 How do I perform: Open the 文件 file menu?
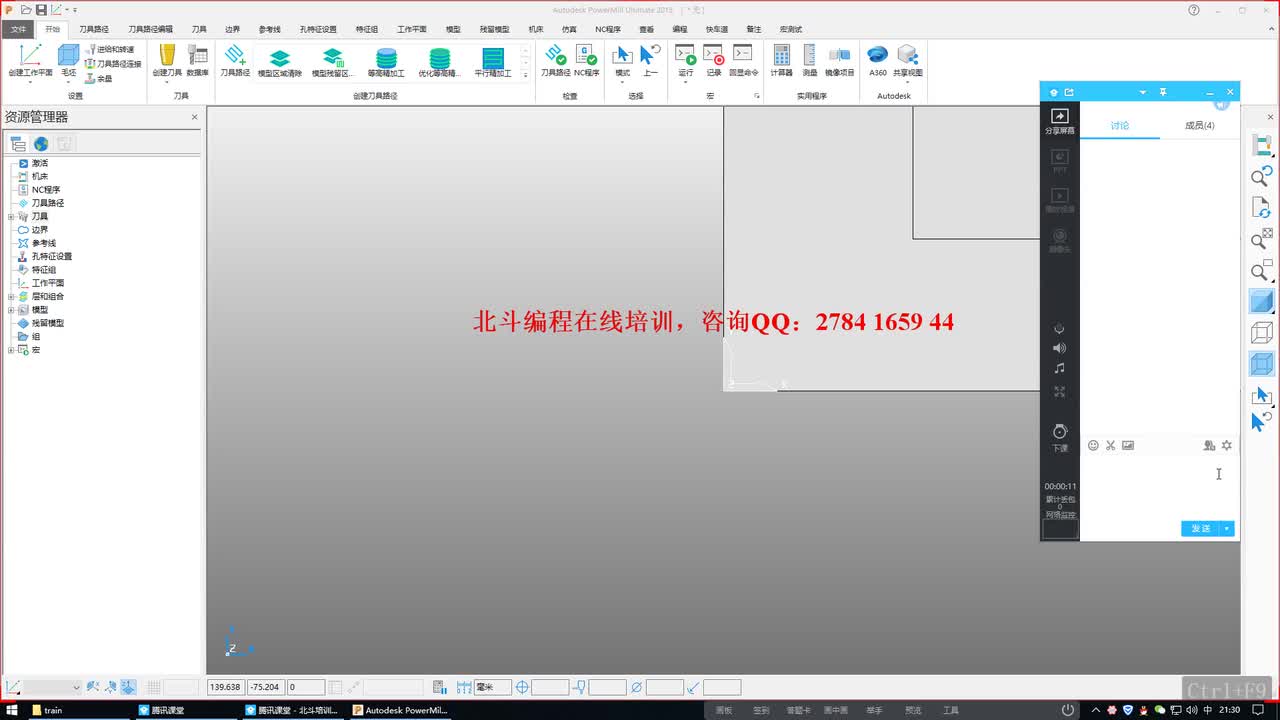click(x=19, y=29)
